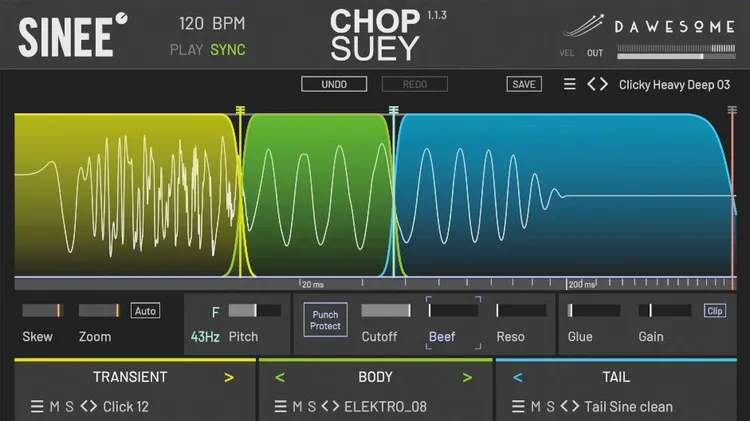Mute the Body layer
The height and width of the screenshot is (421, 750).
tap(297, 407)
